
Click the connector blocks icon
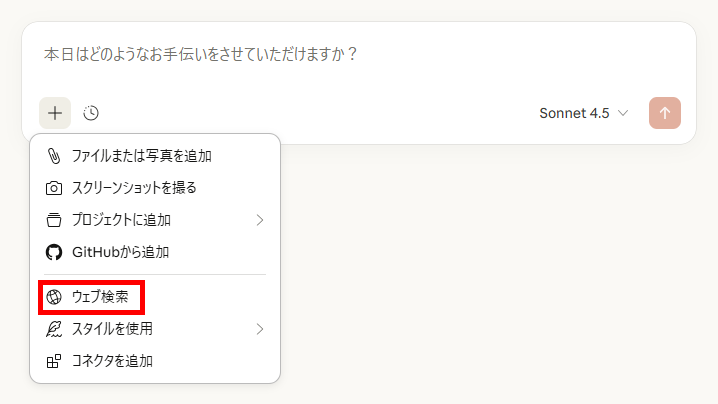click(54, 361)
